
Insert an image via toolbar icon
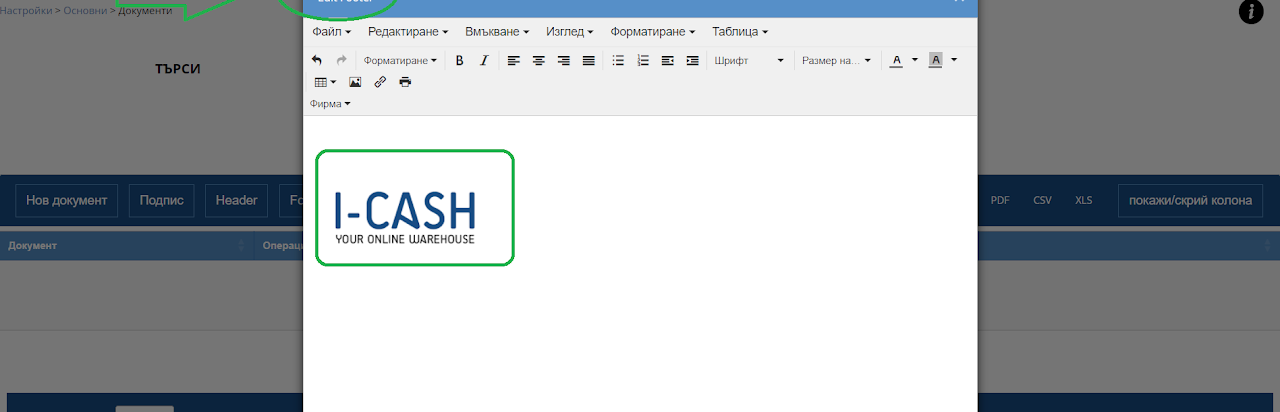[x=355, y=82]
